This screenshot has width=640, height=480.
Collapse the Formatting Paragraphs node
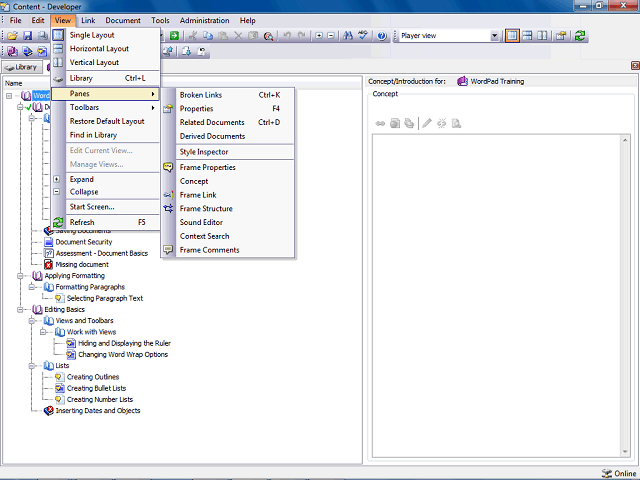coord(31,287)
